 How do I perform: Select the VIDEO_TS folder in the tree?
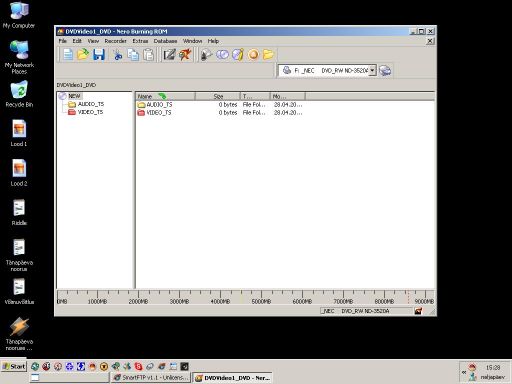click(x=90, y=112)
